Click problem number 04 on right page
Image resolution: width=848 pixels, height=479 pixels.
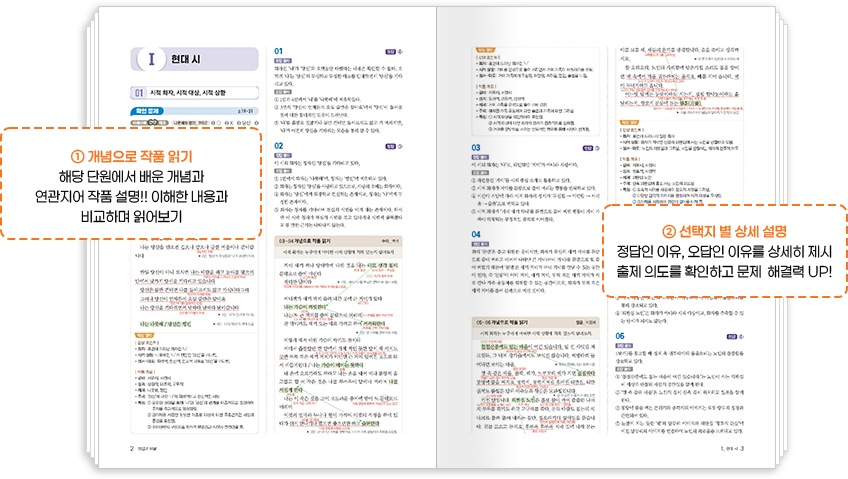pyautogui.click(x=476, y=234)
